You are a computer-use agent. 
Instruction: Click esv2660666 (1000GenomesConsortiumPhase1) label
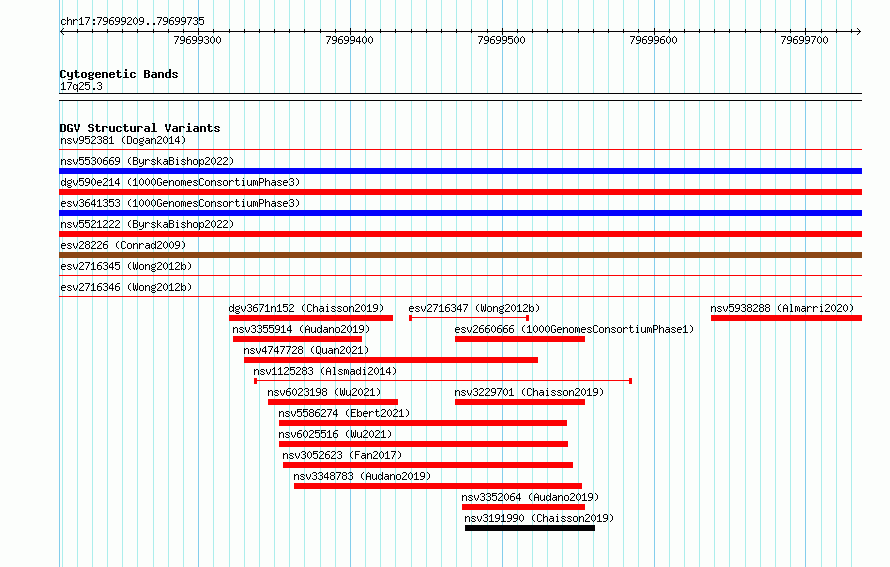[574, 329]
